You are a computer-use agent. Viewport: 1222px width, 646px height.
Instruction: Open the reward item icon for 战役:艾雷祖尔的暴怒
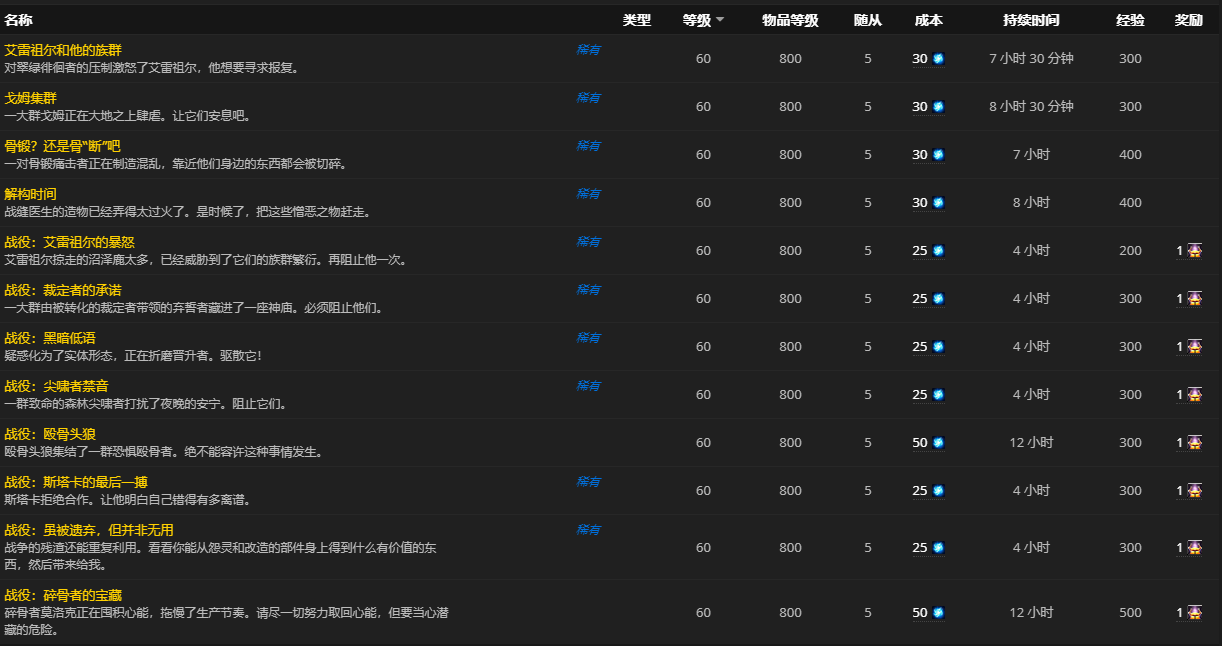(1194, 251)
